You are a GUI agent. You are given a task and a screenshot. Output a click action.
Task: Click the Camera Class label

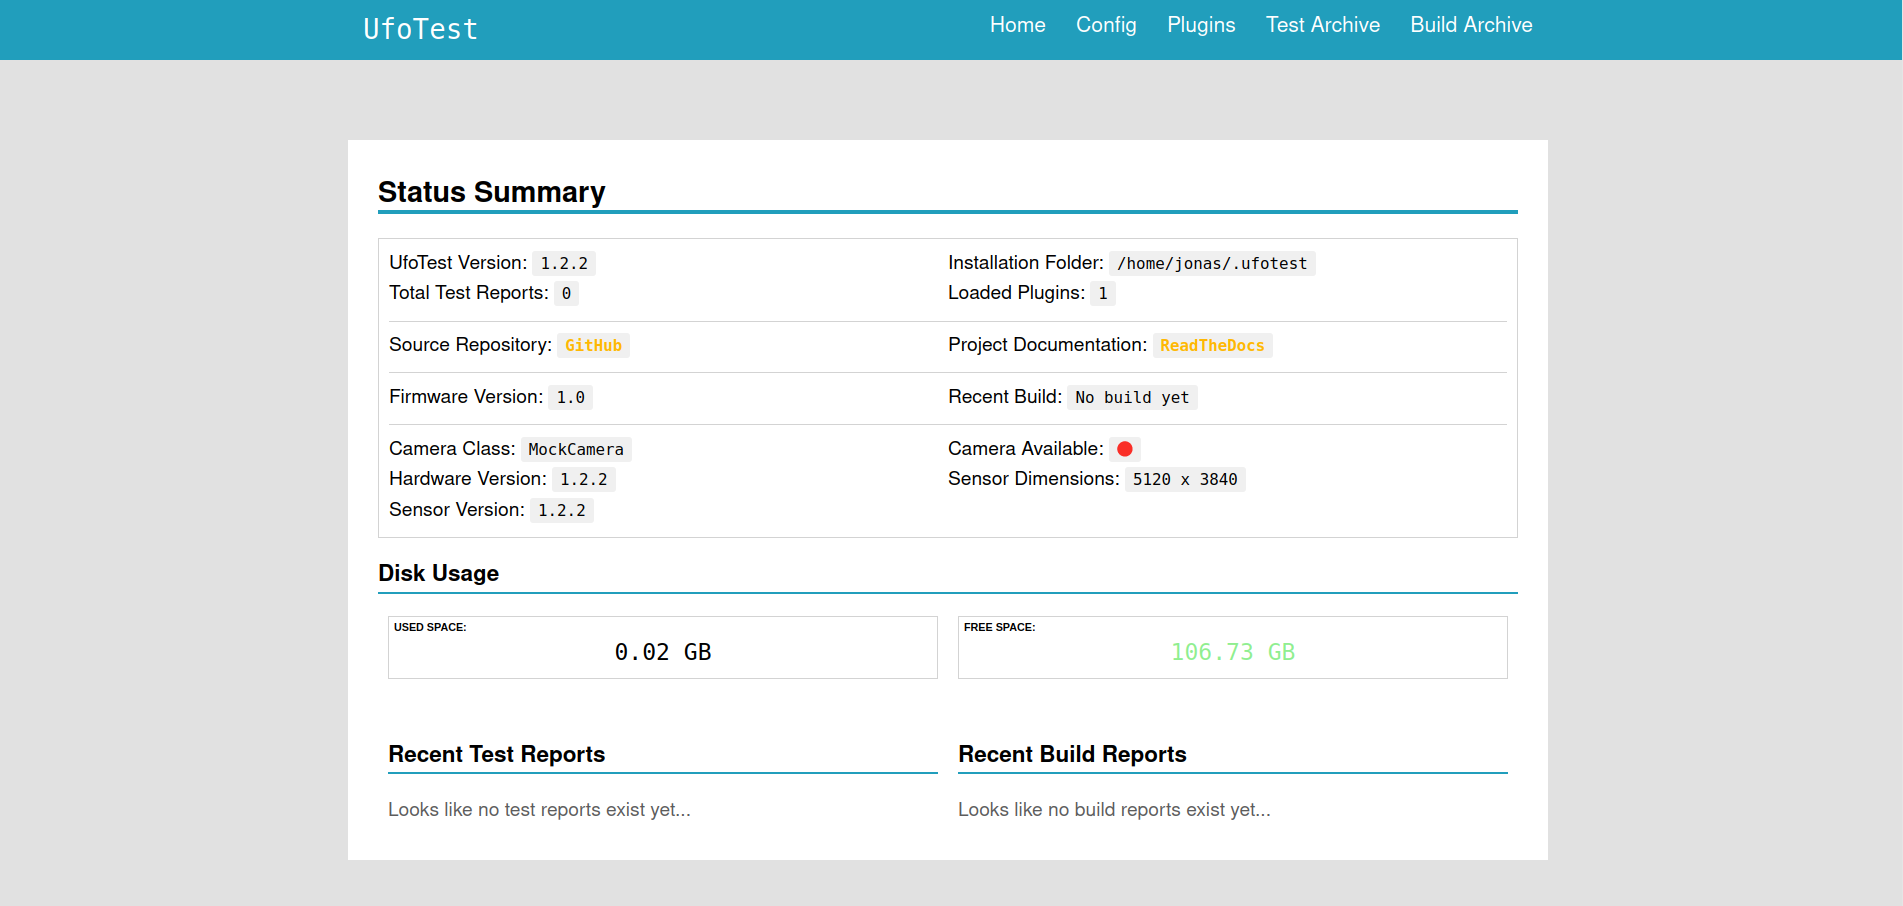tap(452, 449)
